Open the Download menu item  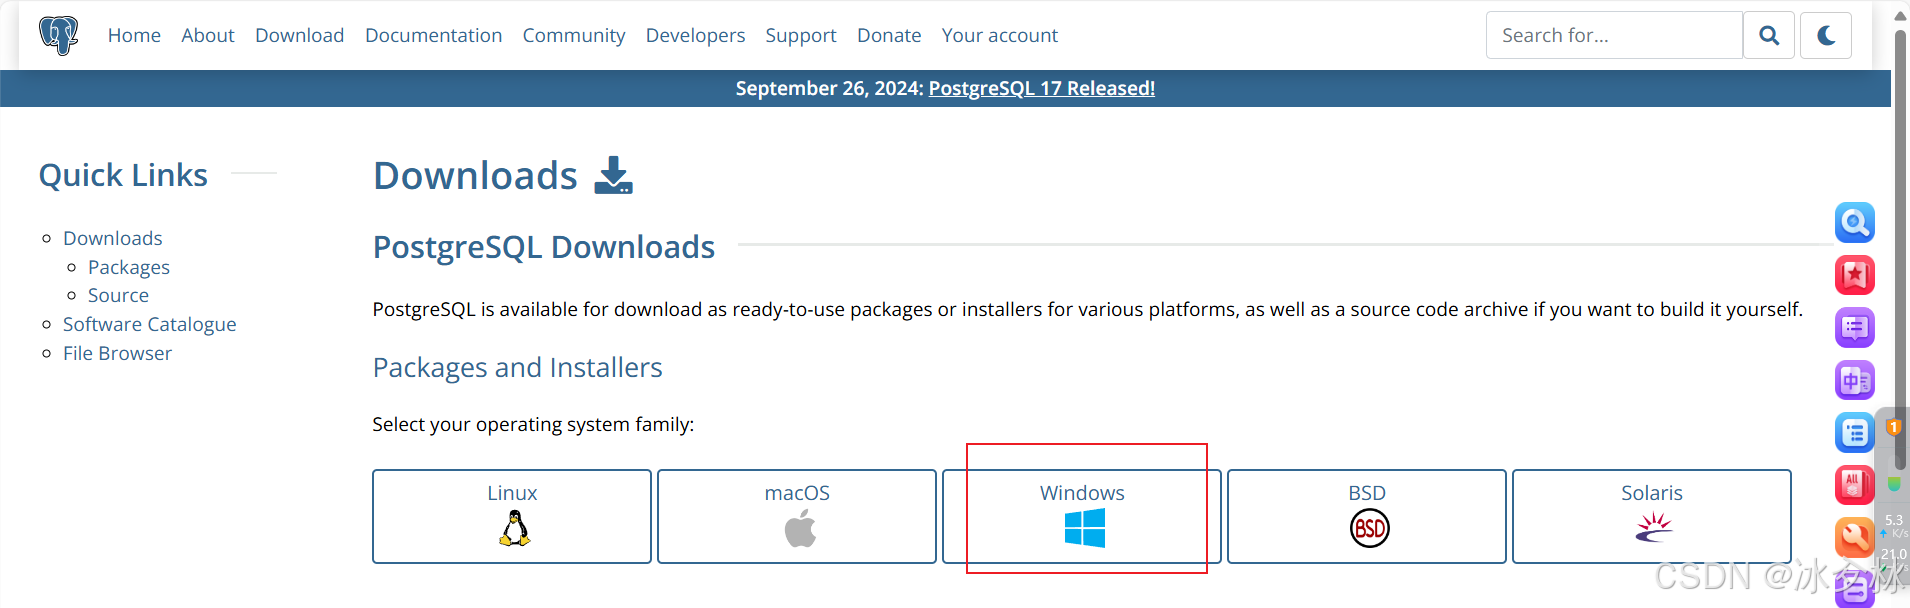(x=299, y=35)
